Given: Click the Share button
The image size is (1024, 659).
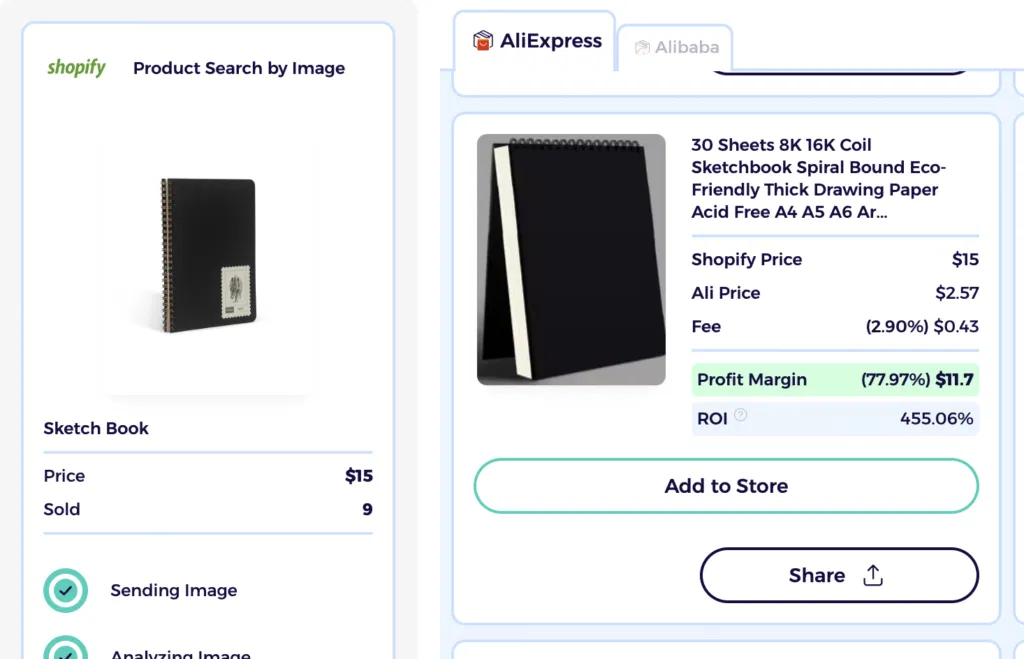Looking at the screenshot, I should click(x=839, y=575).
